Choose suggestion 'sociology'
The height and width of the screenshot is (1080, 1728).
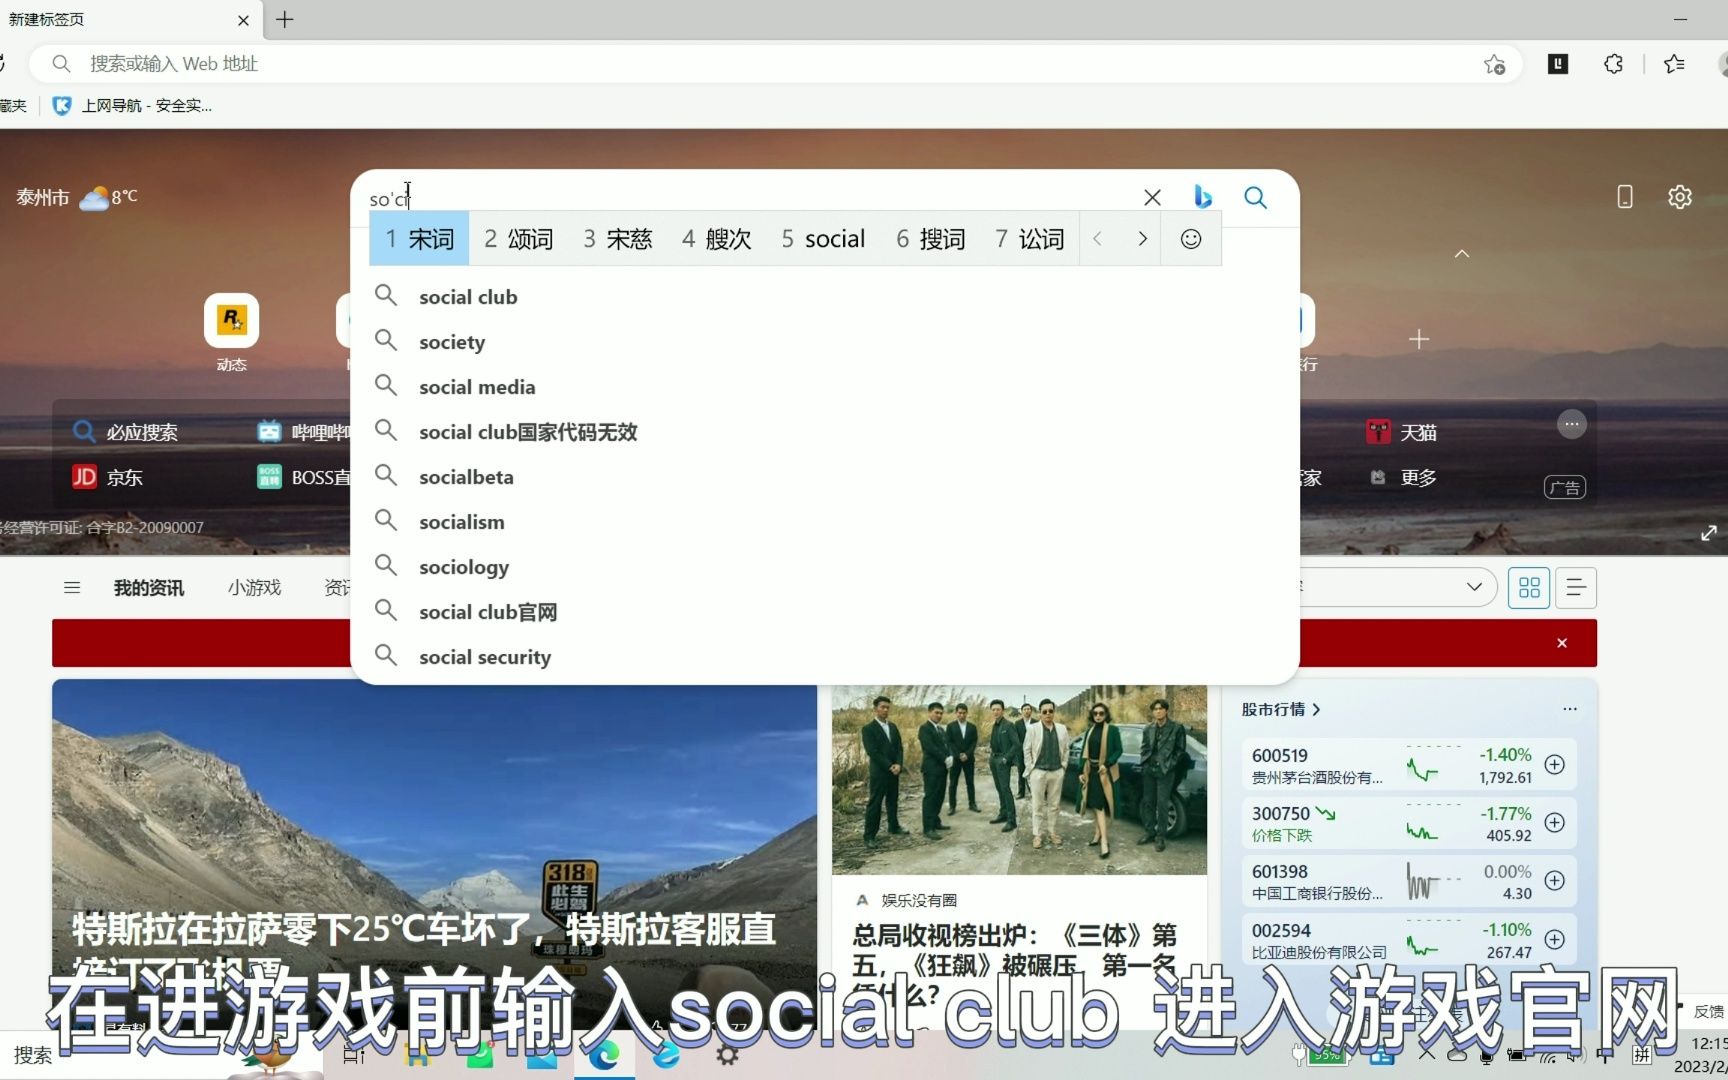point(825,567)
